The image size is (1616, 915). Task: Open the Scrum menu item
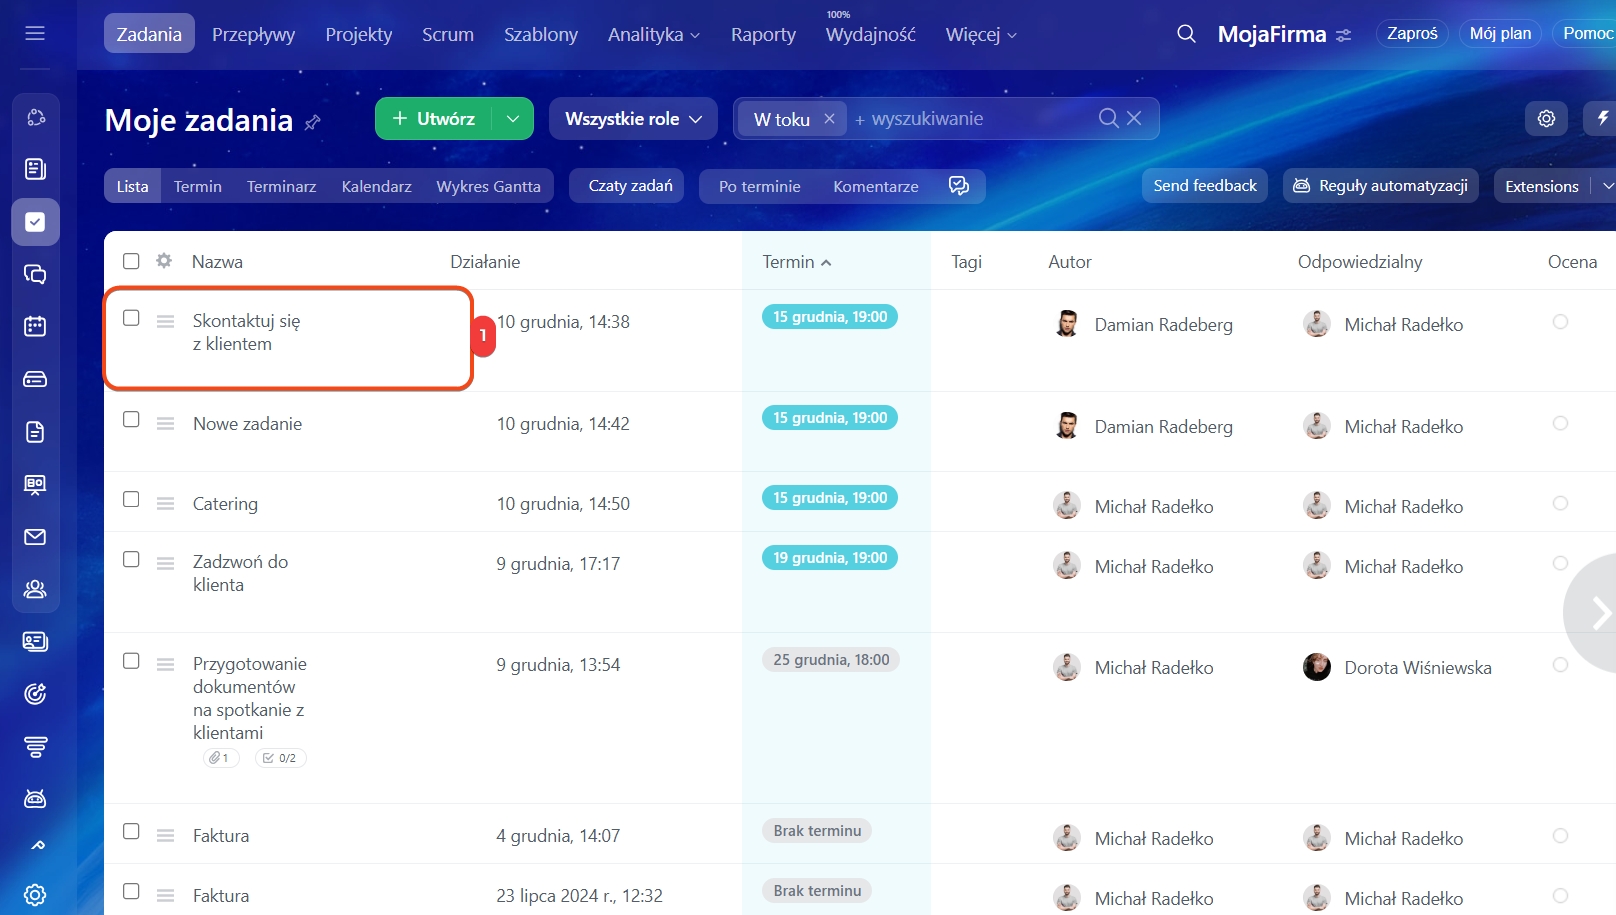coord(447,35)
